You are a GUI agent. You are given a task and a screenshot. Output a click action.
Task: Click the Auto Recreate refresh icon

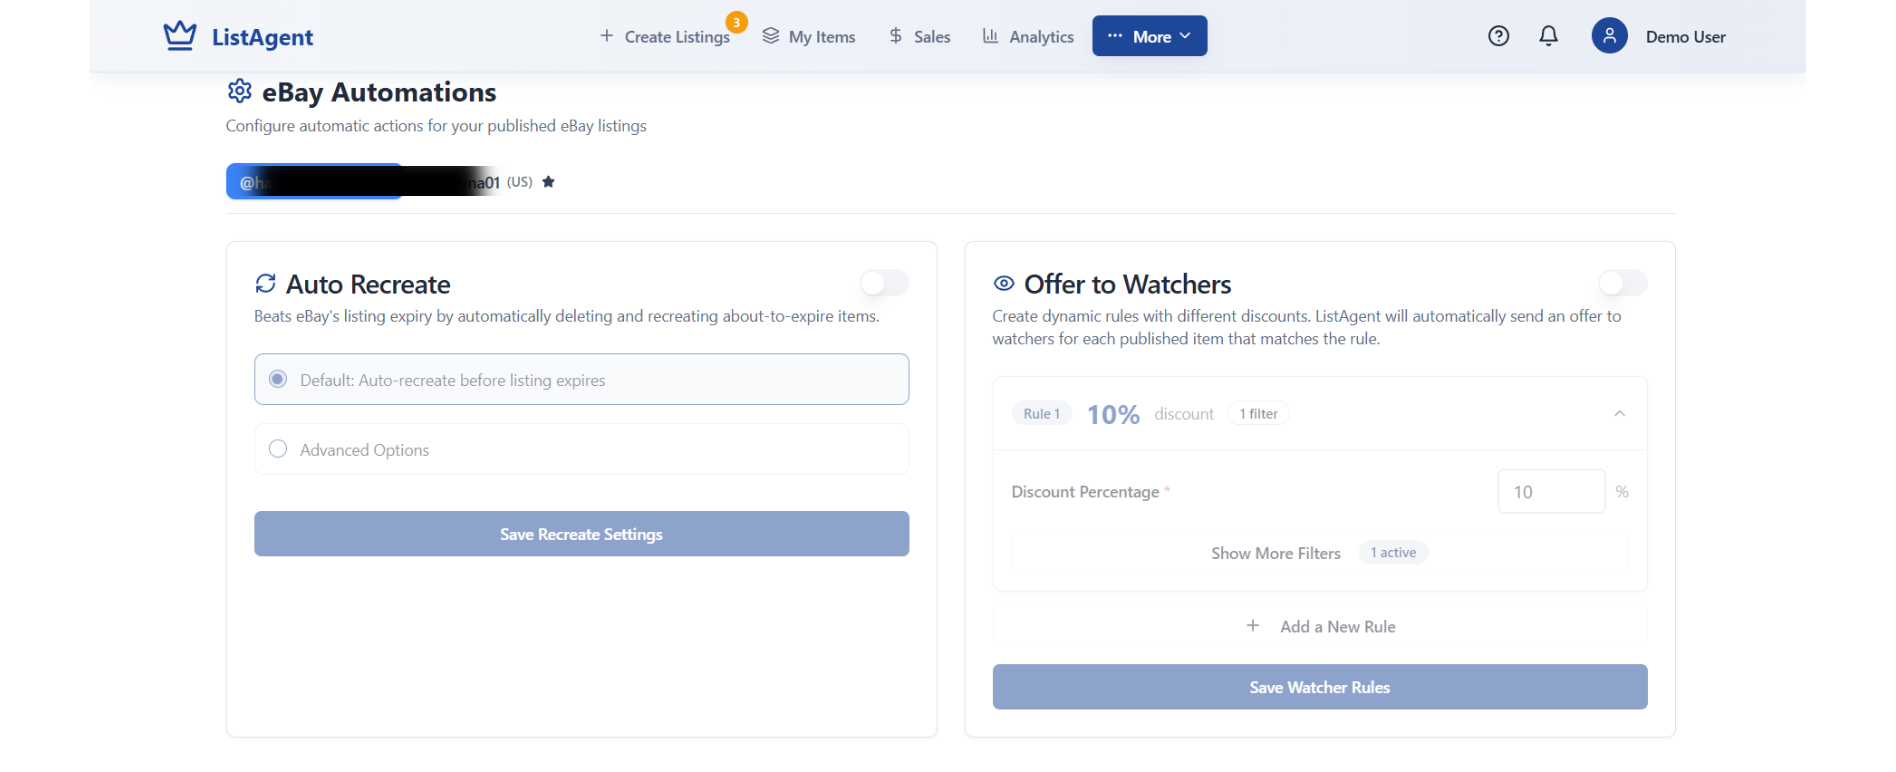coord(265,284)
